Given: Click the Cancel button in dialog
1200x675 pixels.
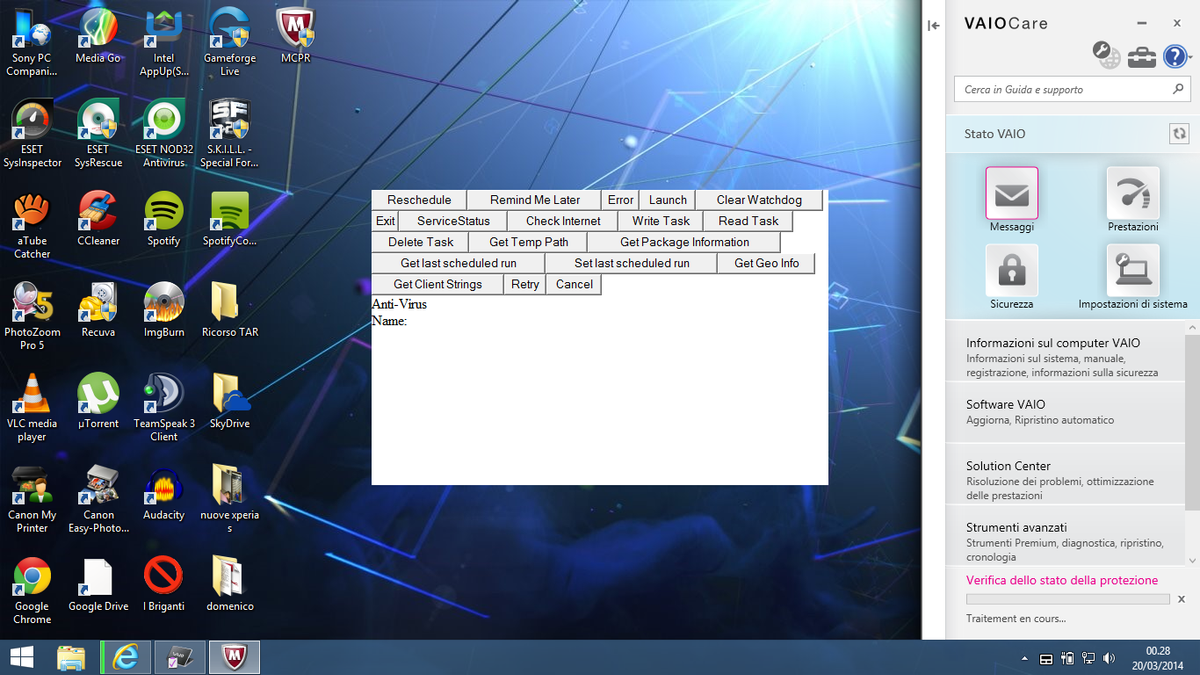Looking at the screenshot, I should pyautogui.click(x=574, y=284).
